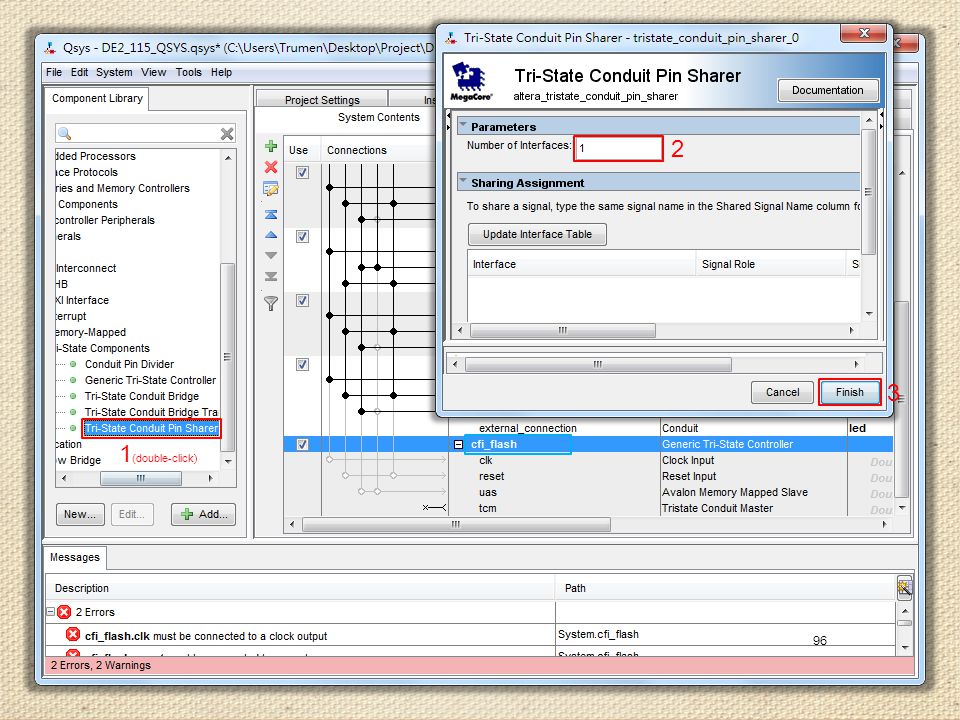960x720 pixels.
Task: Click the Cancel button in the dialog
Action: point(782,392)
